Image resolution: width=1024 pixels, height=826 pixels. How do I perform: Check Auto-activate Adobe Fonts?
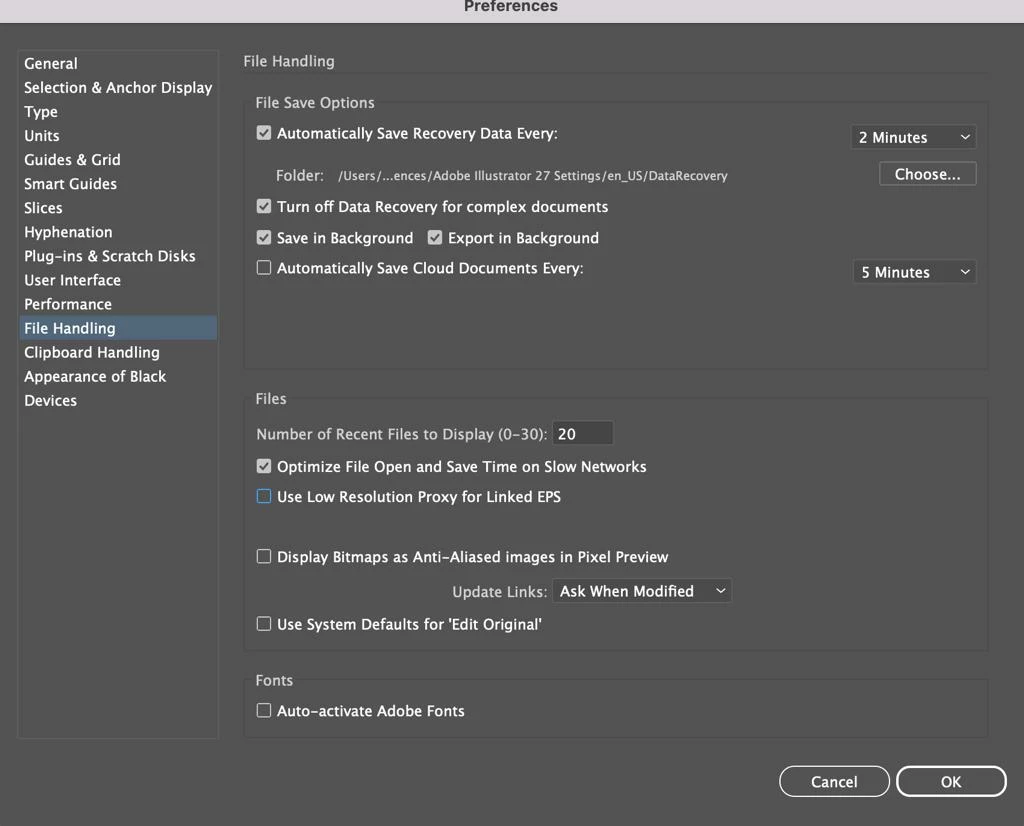[x=264, y=710]
